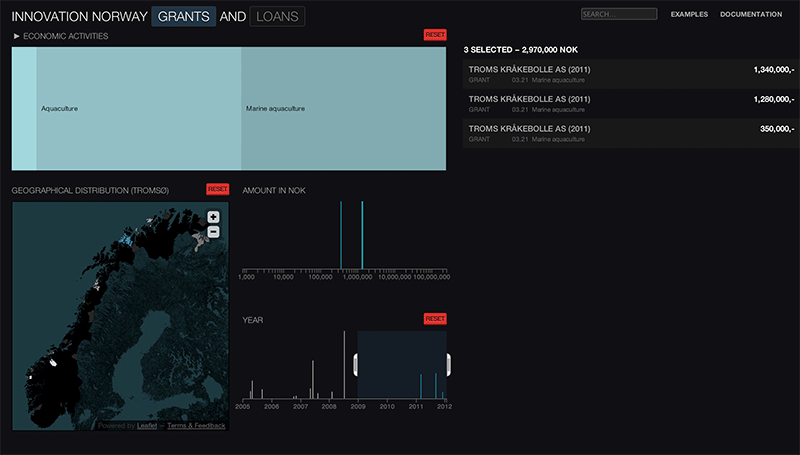Select the narrow leftmost treemap block
This screenshot has width=800, height=455.
coord(24,109)
